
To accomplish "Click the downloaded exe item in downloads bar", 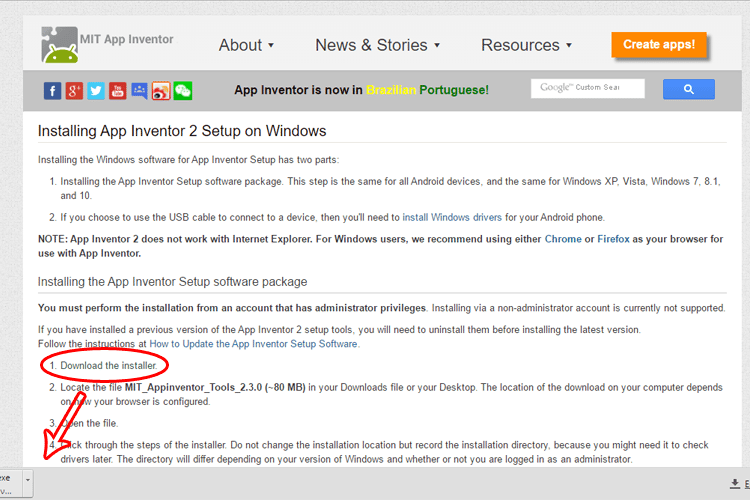I will [11, 484].
